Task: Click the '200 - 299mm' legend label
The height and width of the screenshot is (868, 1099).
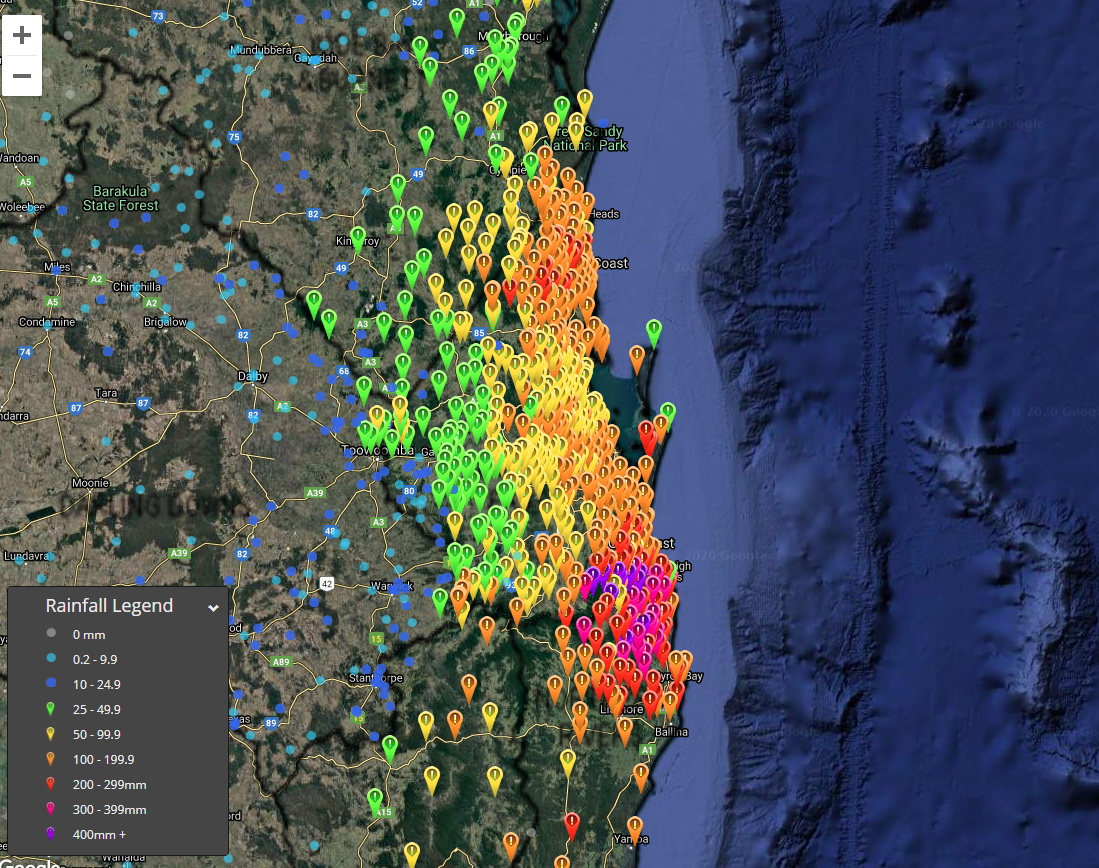Action: click(109, 785)
